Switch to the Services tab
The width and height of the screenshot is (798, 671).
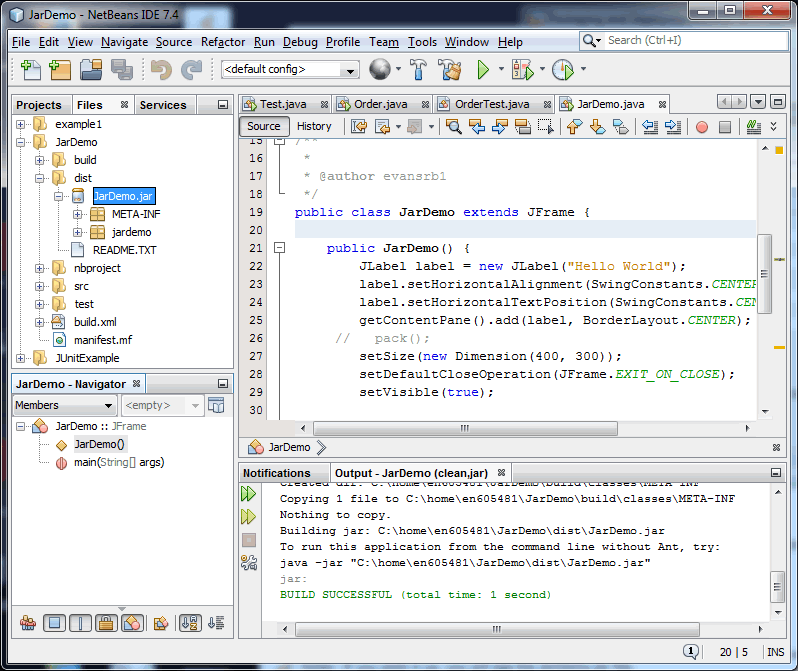point(163,105)
